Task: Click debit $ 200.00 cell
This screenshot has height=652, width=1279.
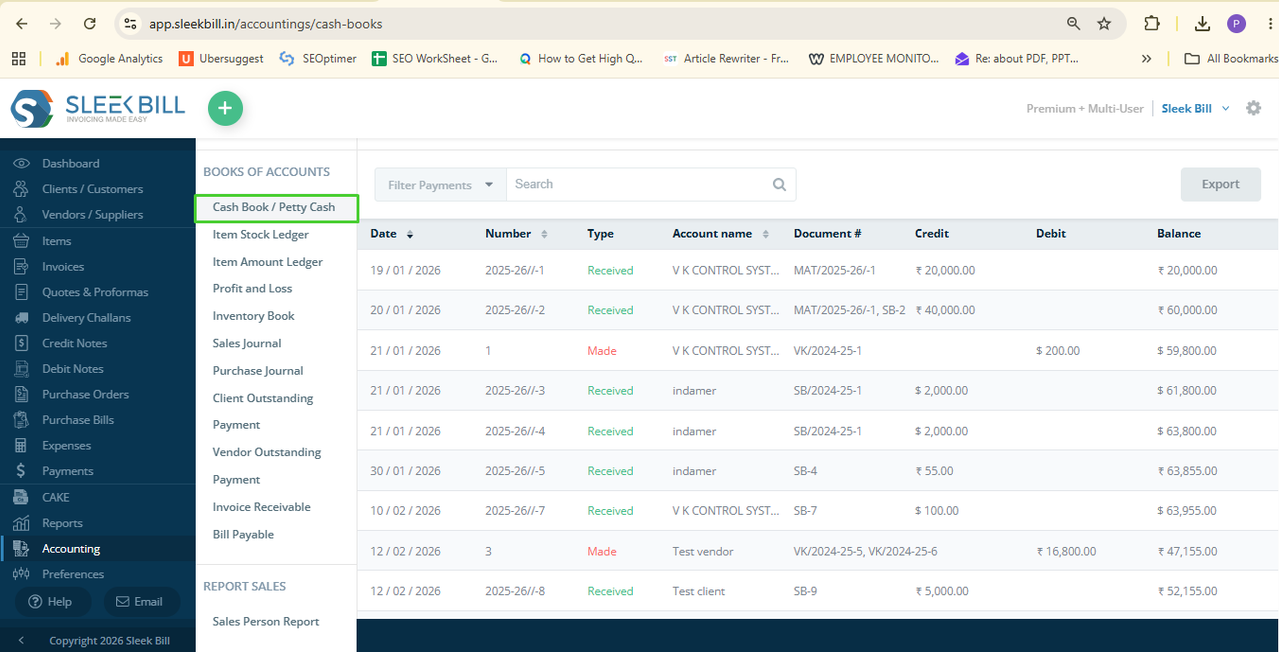Action: (x=1058, y=351)
